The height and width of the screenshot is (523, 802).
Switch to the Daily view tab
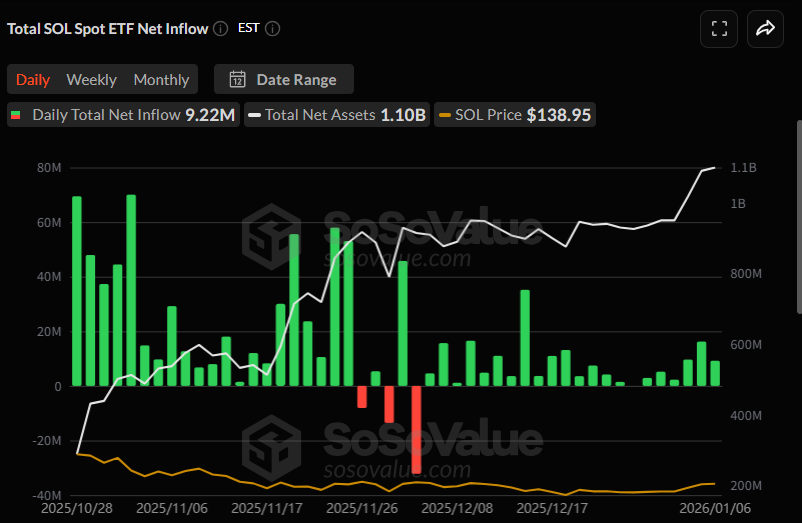pyautogui.click(x=33, y=79)
